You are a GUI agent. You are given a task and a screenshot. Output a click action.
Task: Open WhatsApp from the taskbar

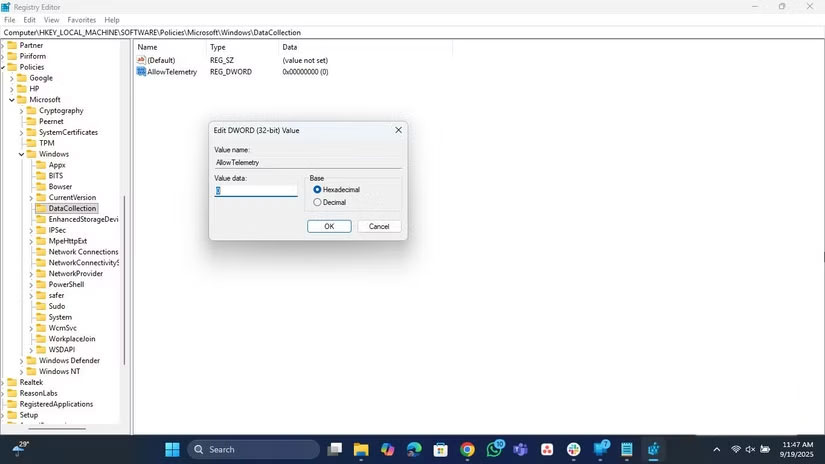click(495, 449)
